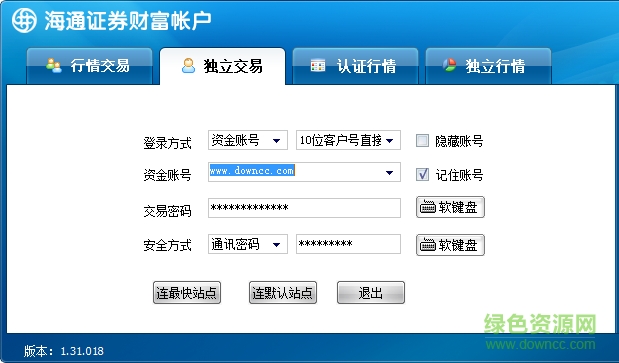Click the 登录方式 label

(167, 143)
